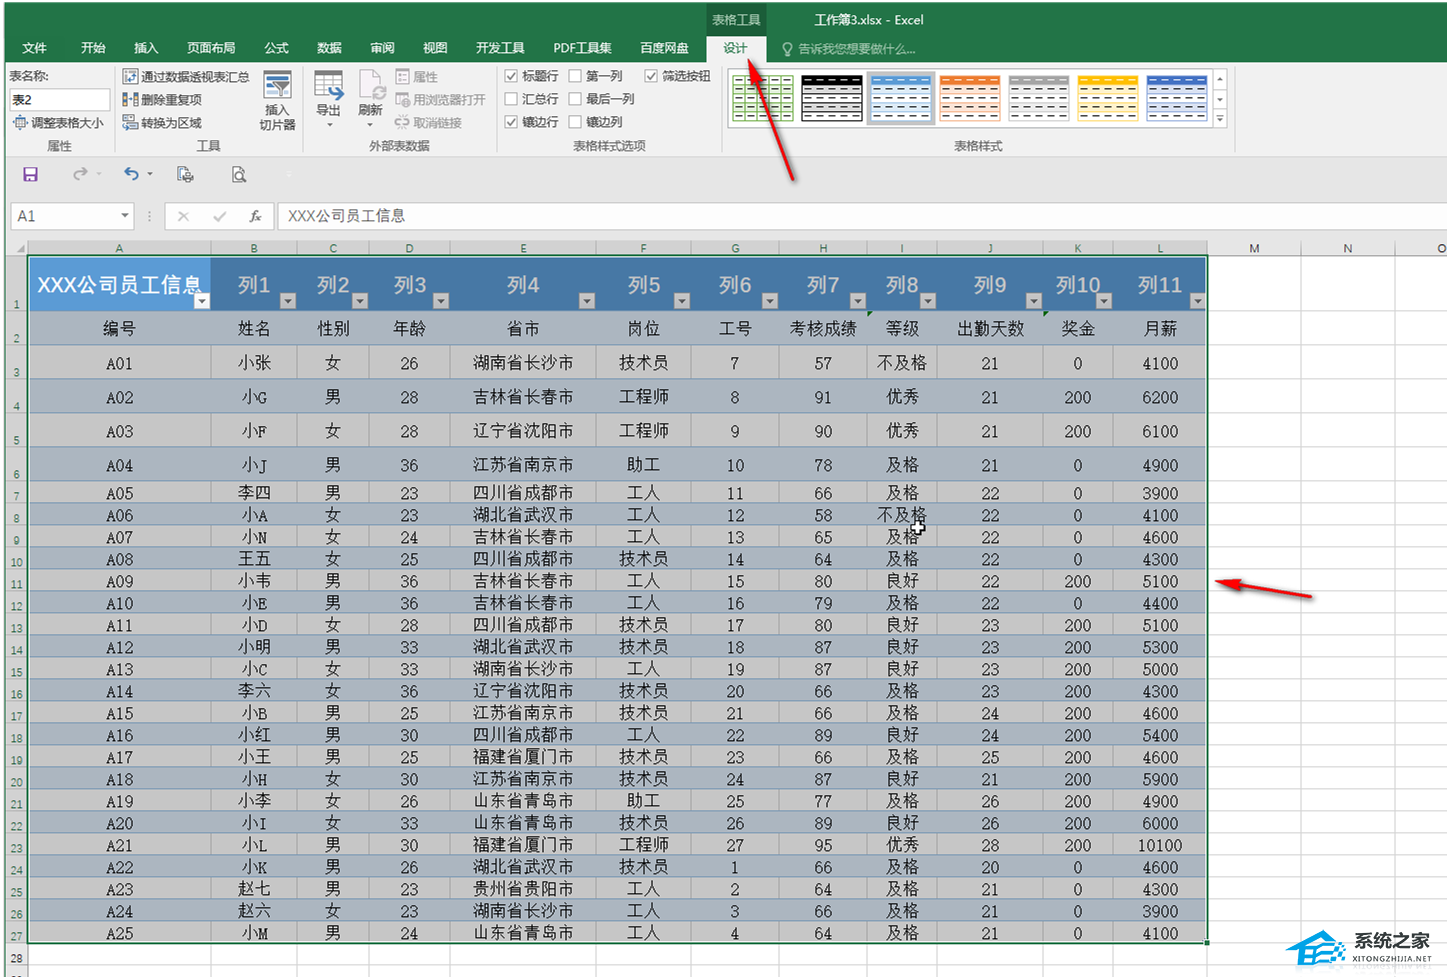Screen dimensions: 1447x977
Task: Click the insert function fx icon
Action: click(x=255, y=216)
